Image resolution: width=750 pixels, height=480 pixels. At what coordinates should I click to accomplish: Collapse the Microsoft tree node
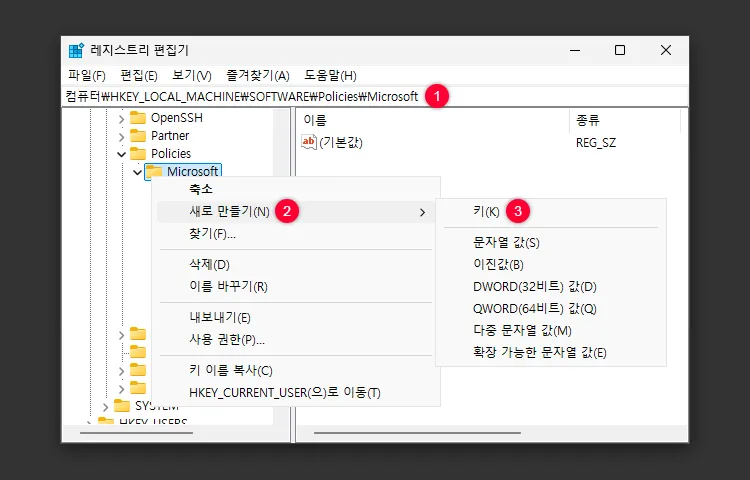[x=137, y=172]
